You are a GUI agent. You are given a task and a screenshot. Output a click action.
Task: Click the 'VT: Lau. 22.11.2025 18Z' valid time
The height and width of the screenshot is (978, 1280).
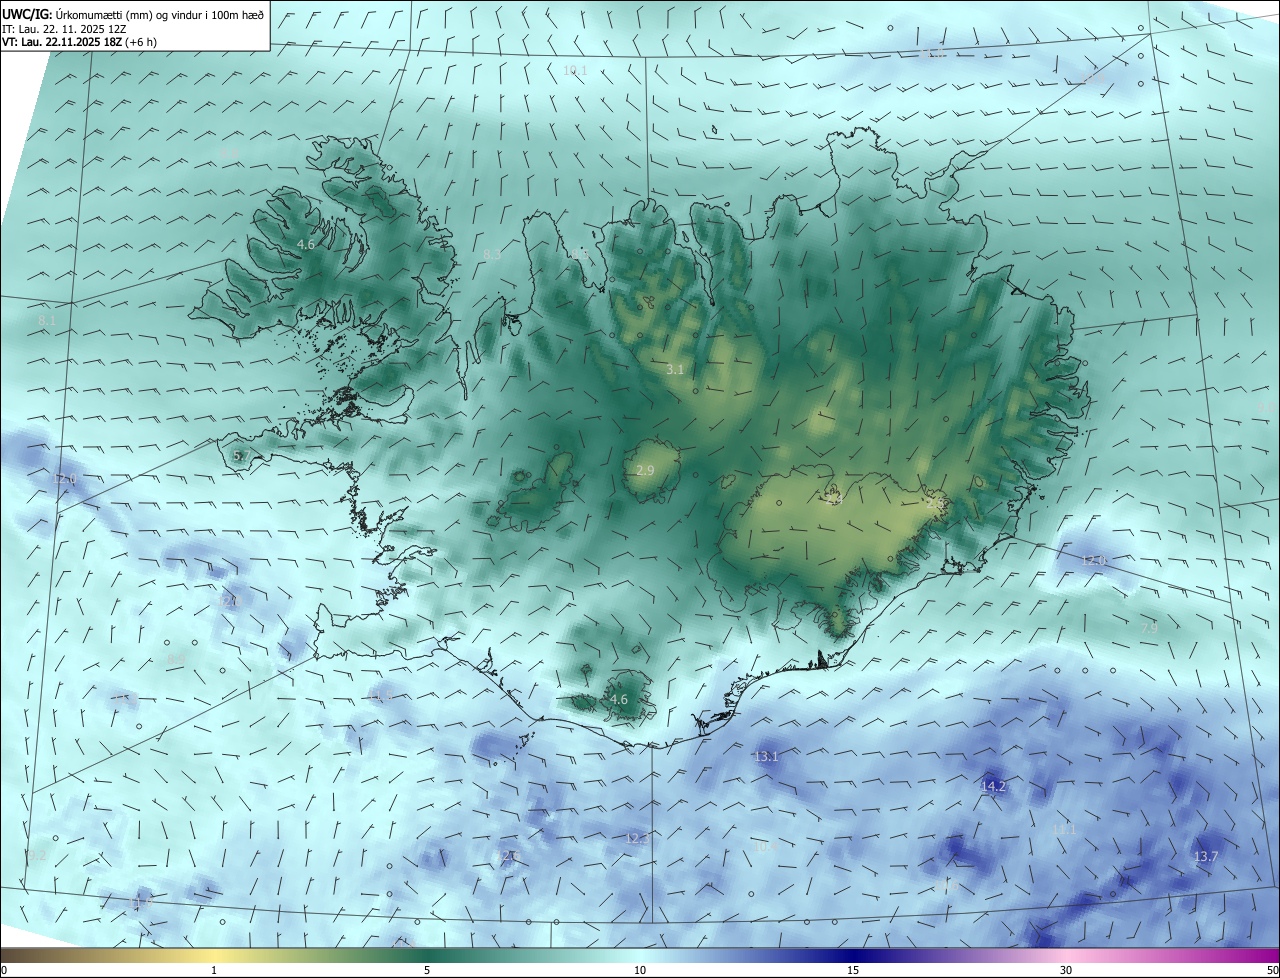[x=60, y=42]
